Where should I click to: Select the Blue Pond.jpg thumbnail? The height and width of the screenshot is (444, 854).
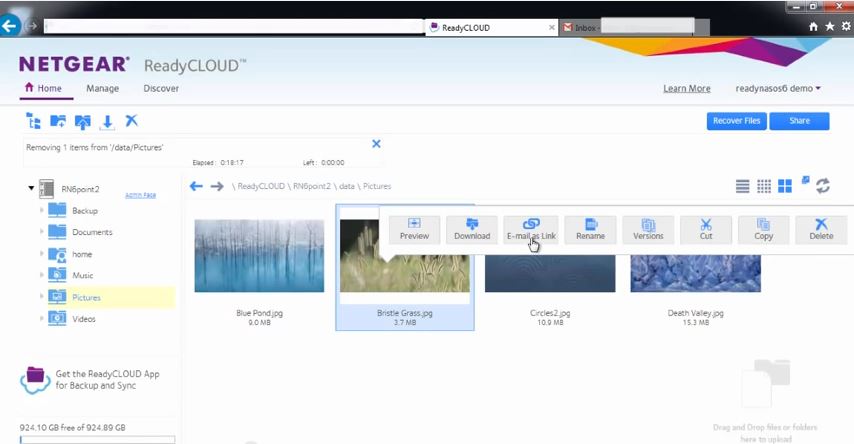pyautogui.click(x=259, y=256)
